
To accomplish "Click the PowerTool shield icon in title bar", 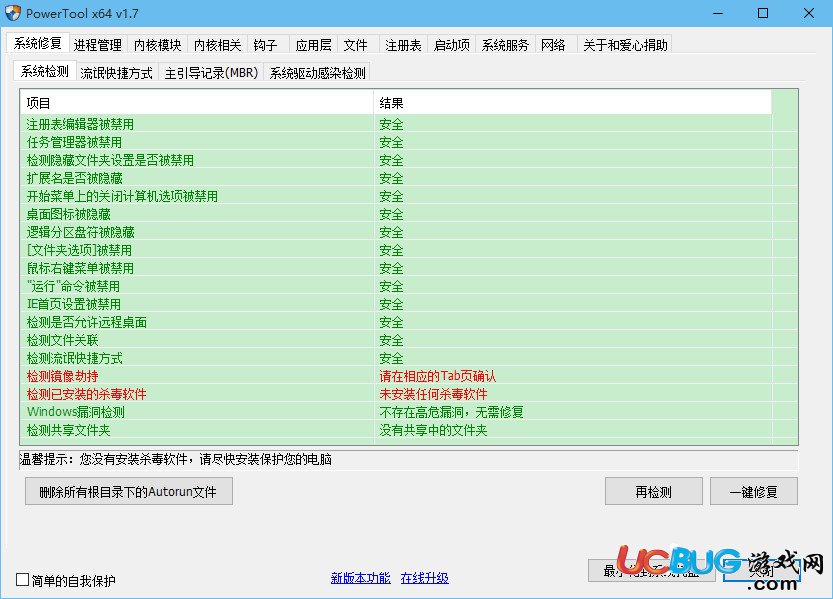I will pos(13,13).
